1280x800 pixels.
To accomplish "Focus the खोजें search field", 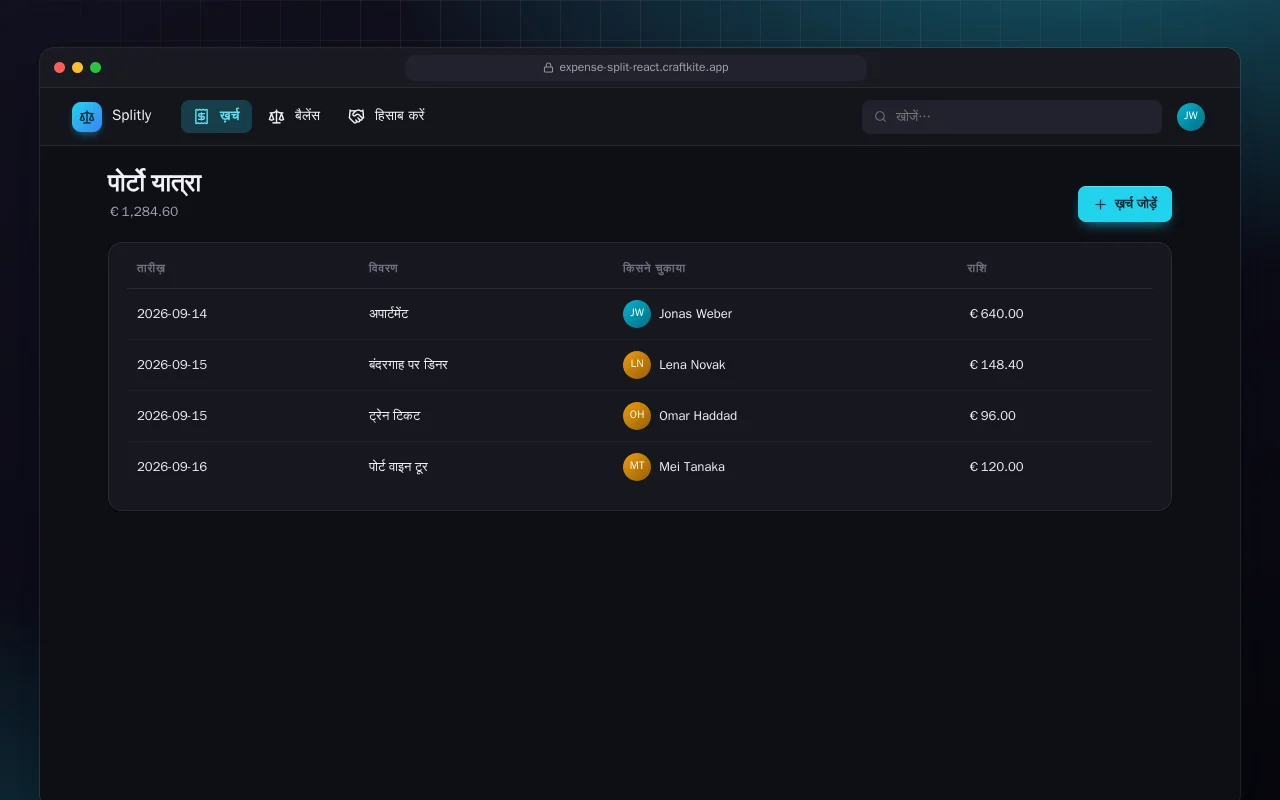I will [1012, 116].
